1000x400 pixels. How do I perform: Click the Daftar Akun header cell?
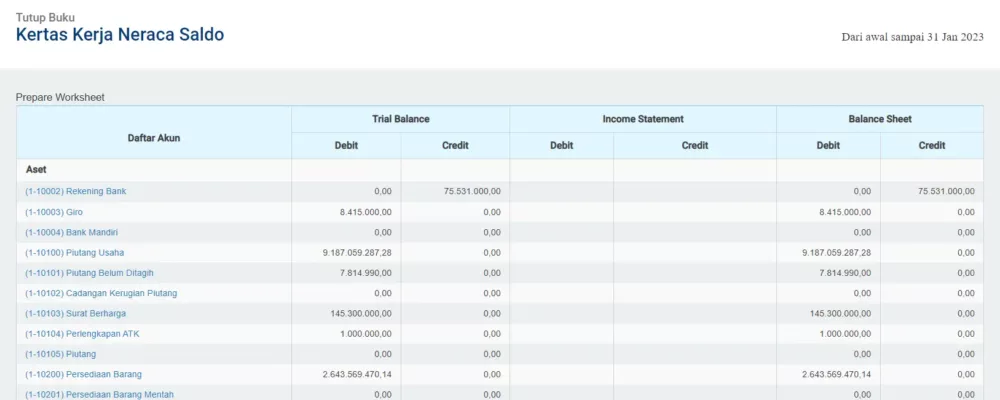pos(154,138)
